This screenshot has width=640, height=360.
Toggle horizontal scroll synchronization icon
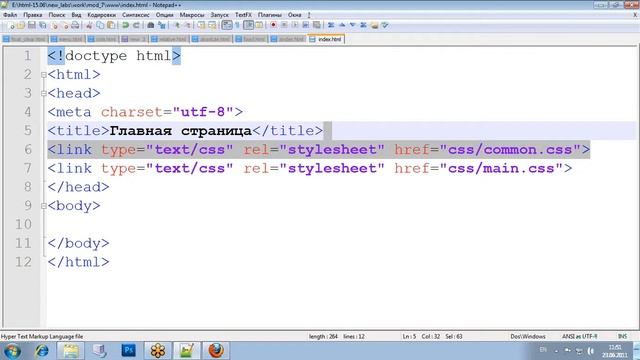click(212, 25)
